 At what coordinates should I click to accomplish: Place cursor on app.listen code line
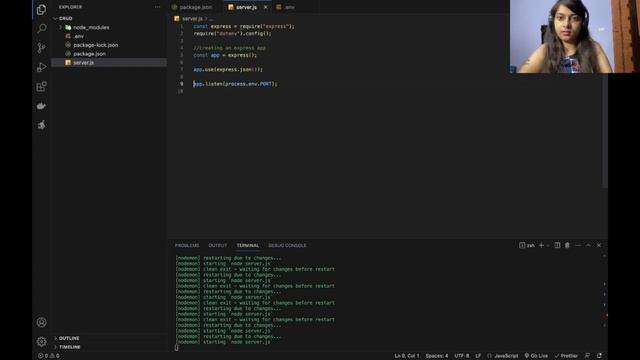(235, 84)
